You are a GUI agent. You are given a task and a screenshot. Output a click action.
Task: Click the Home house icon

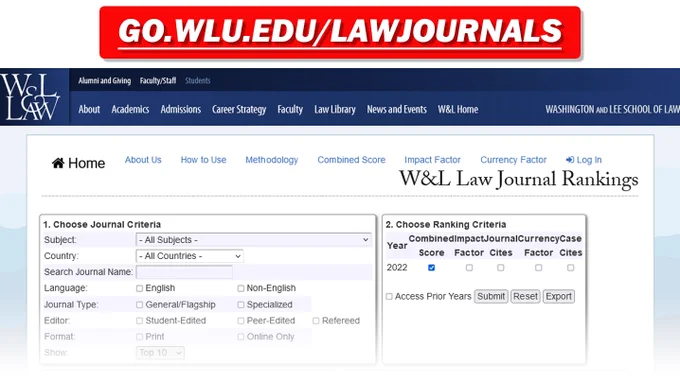click(x=58, y=163)
